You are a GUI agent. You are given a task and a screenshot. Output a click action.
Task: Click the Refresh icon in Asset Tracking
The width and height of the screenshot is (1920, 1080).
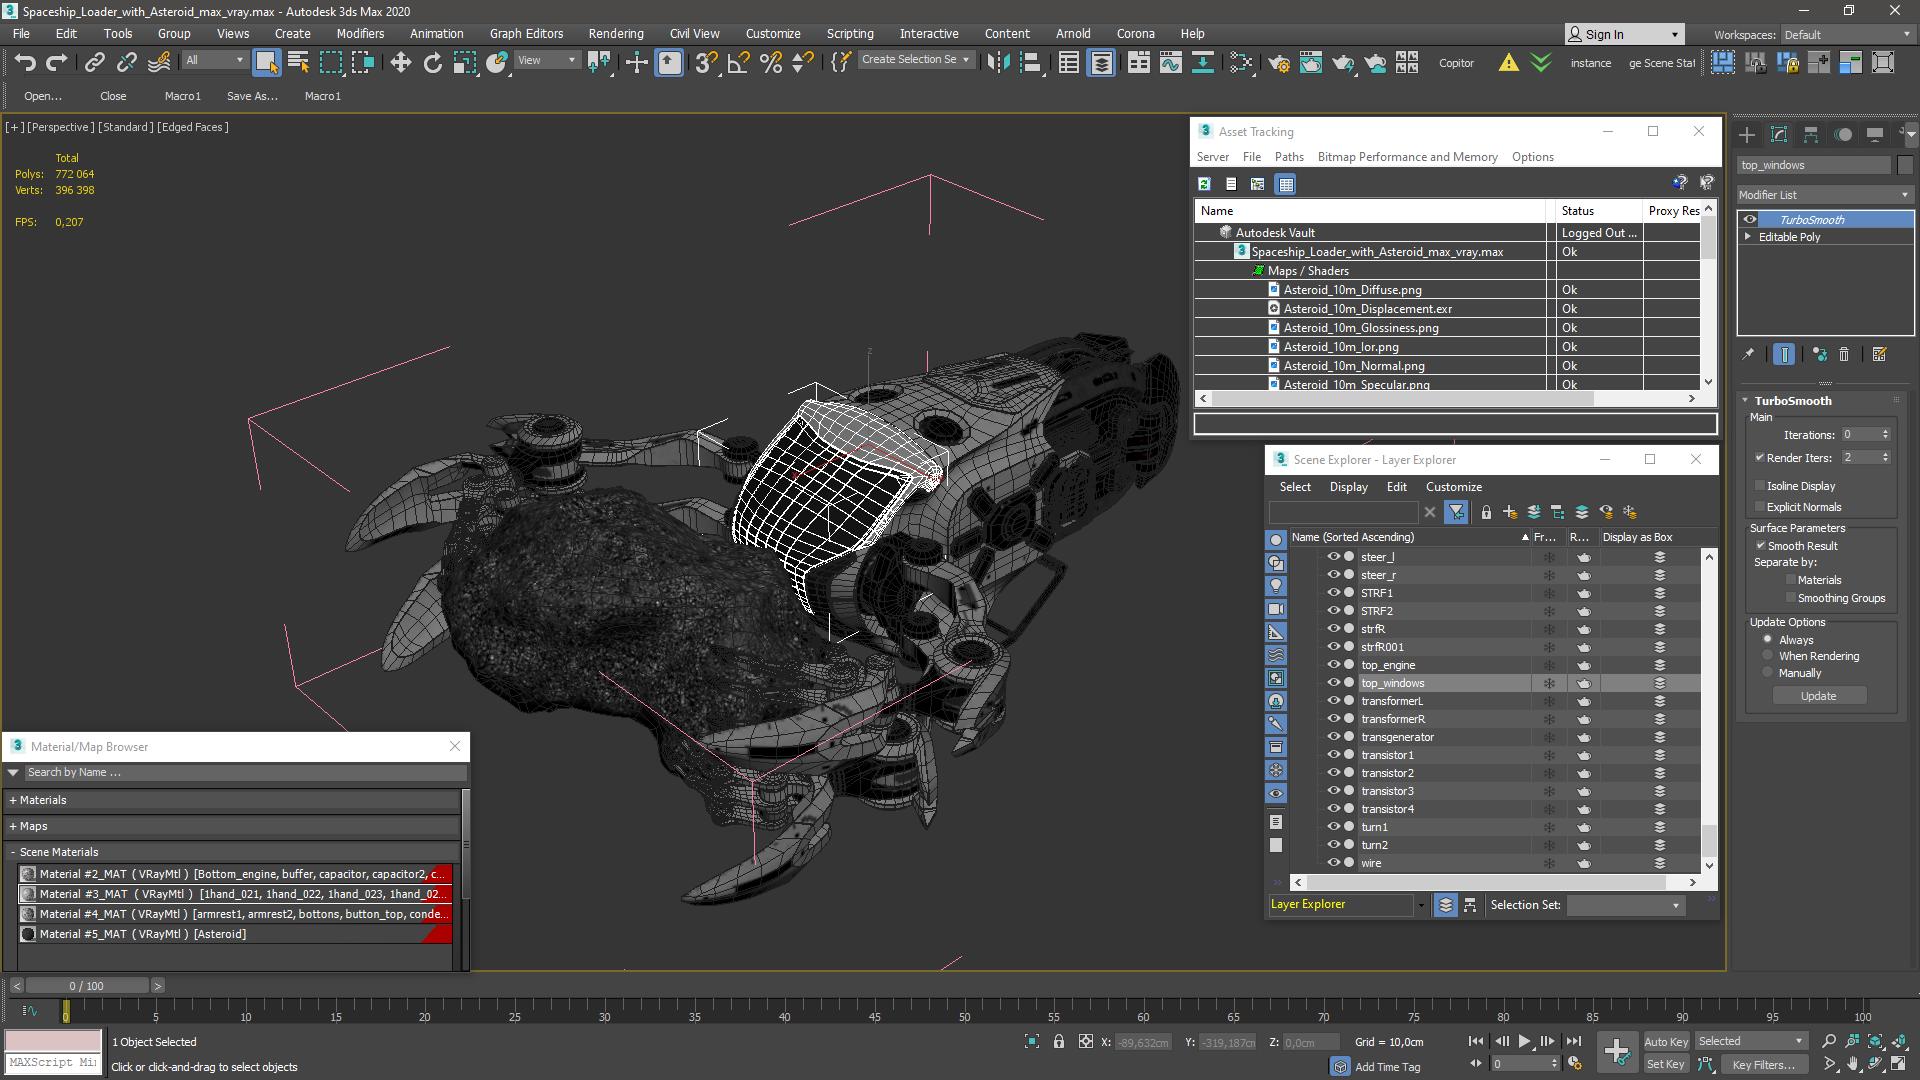coord(1205,184)
